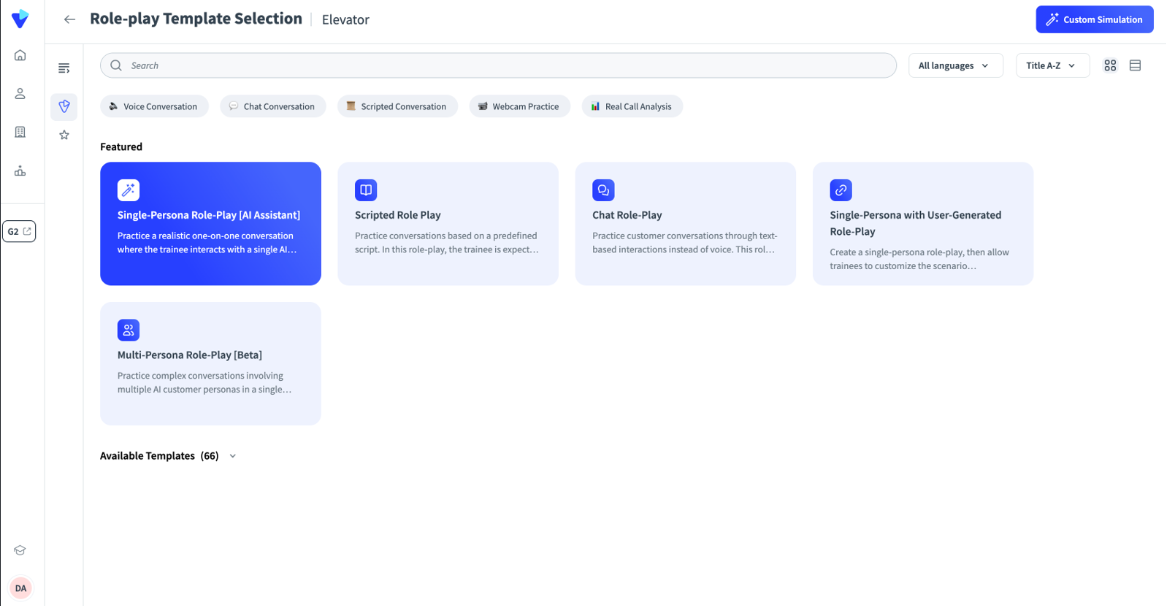Expand the Available Templates (66) section
Viewport: 1166px width, 606px height.
pos(233,456)
